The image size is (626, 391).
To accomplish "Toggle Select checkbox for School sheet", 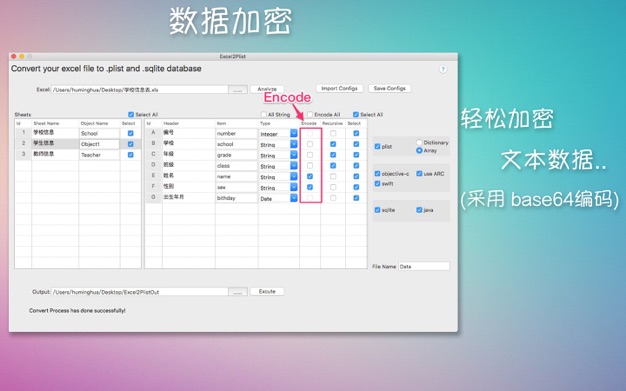I will 131,133.
